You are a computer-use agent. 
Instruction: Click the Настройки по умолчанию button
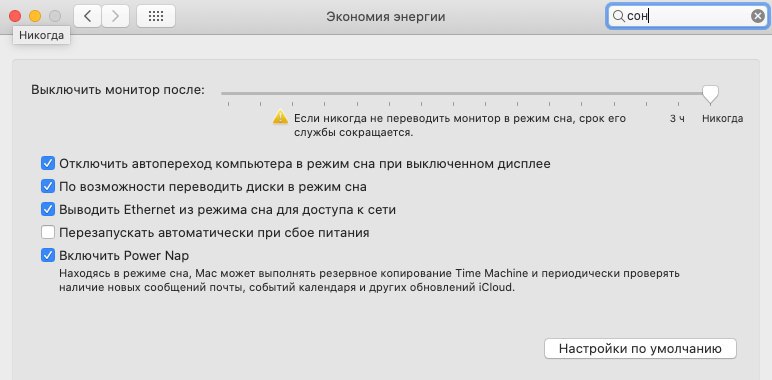(640, 348)
